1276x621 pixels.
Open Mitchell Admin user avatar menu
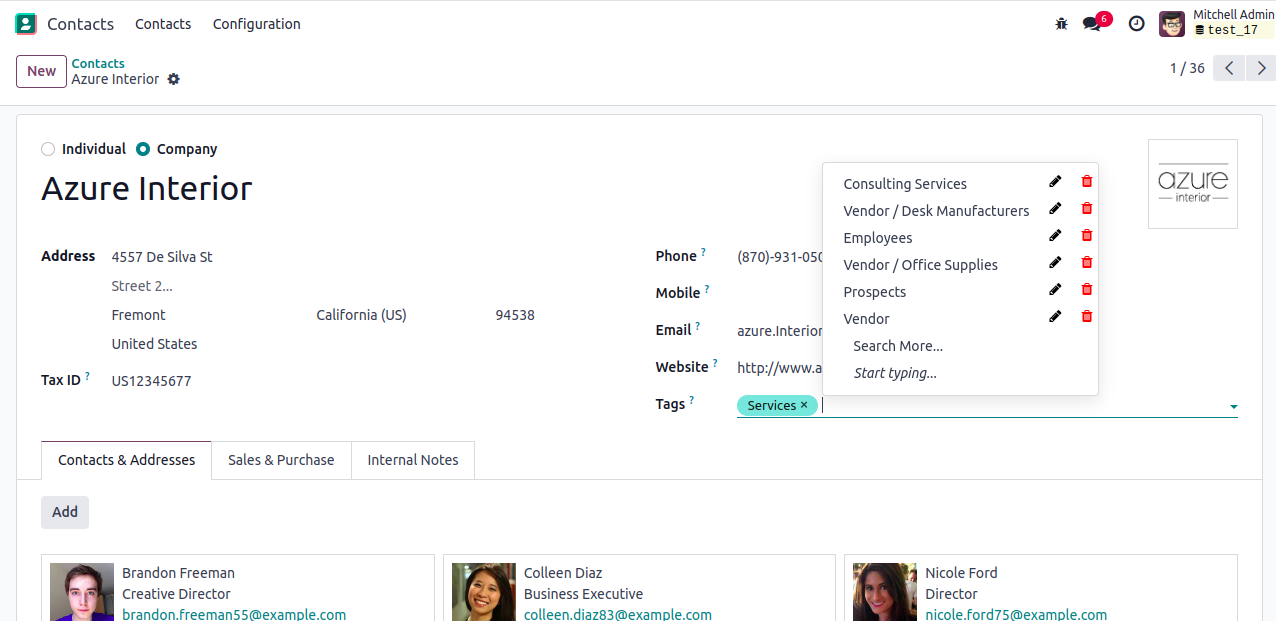tap(1172, 24)
